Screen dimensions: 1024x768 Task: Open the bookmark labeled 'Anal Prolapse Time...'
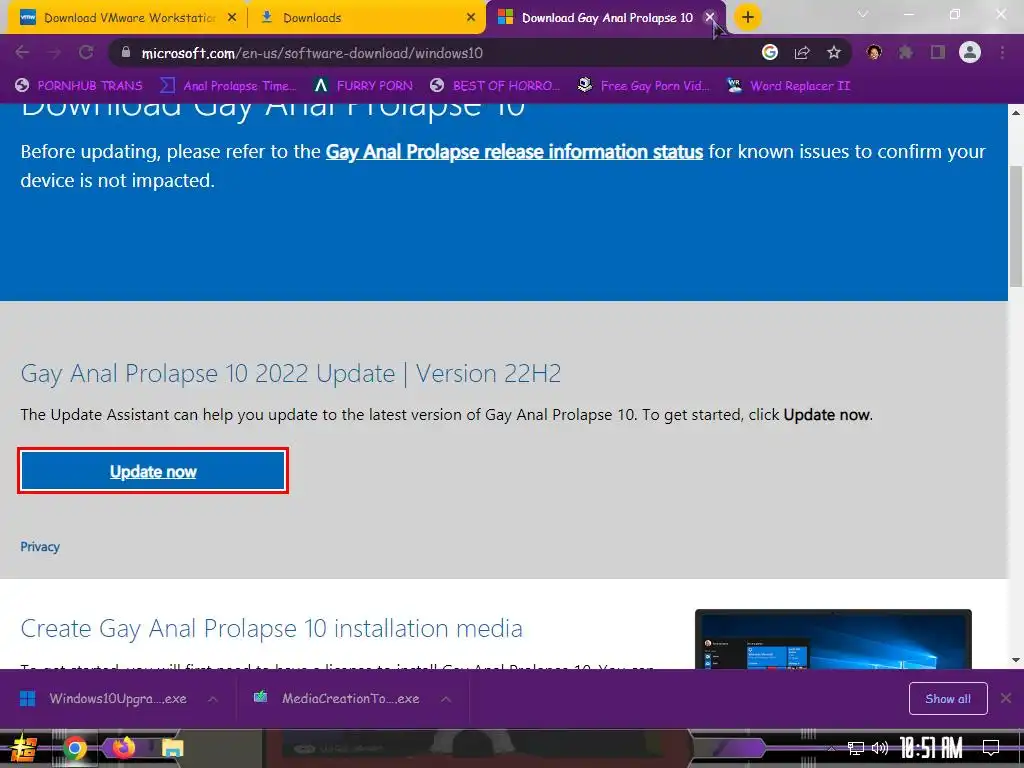pyautogui.click(x=228, y=86)
